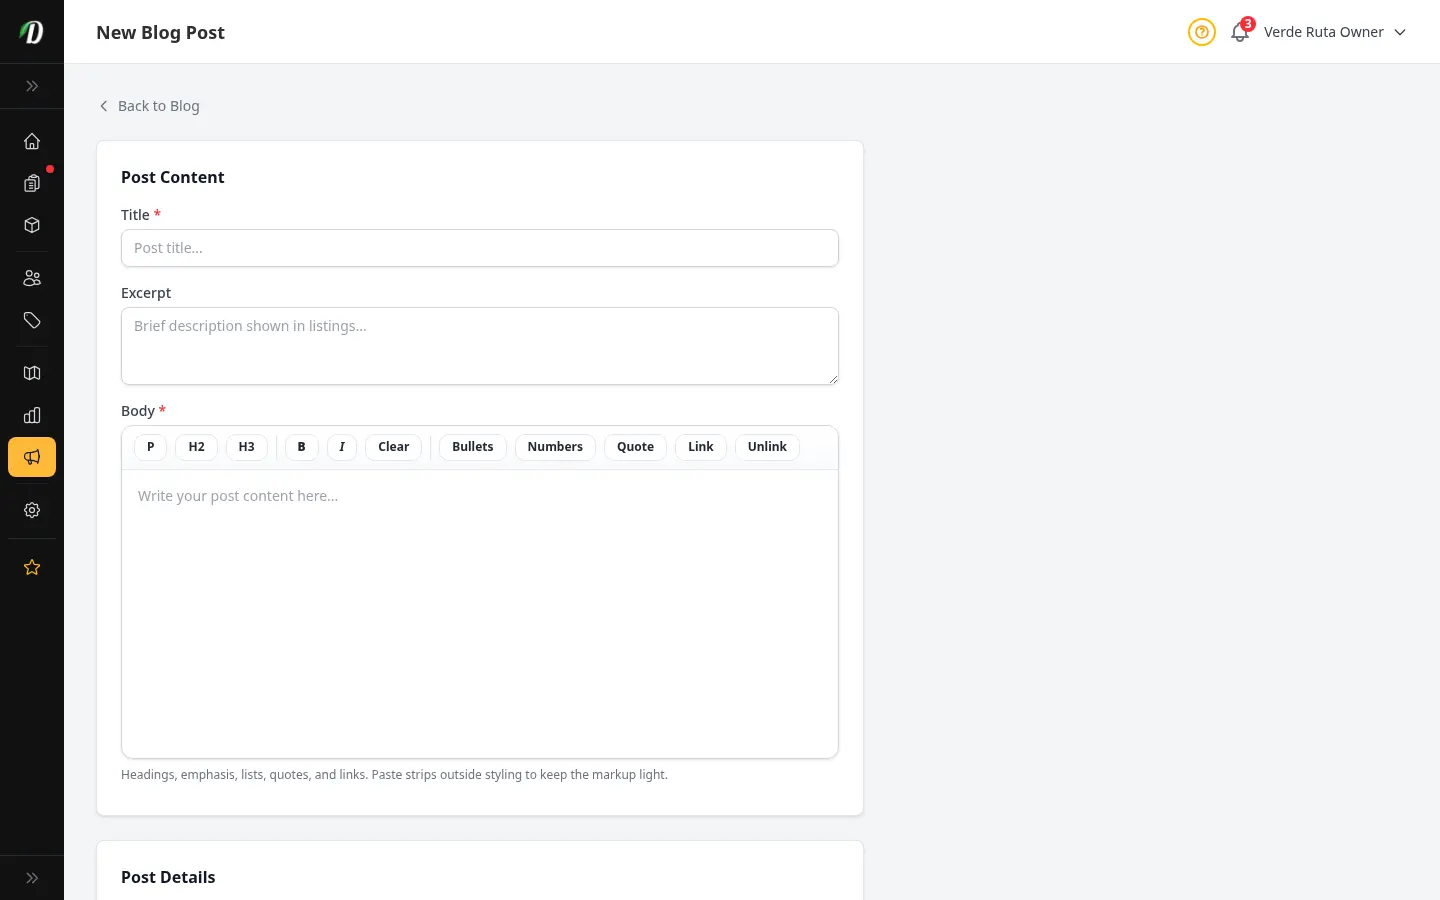The width and height of the screenshot is (1440, 900).
Task: Expand the sidebar using the bottom double-chevron
Action: click(x=32, y=878)
